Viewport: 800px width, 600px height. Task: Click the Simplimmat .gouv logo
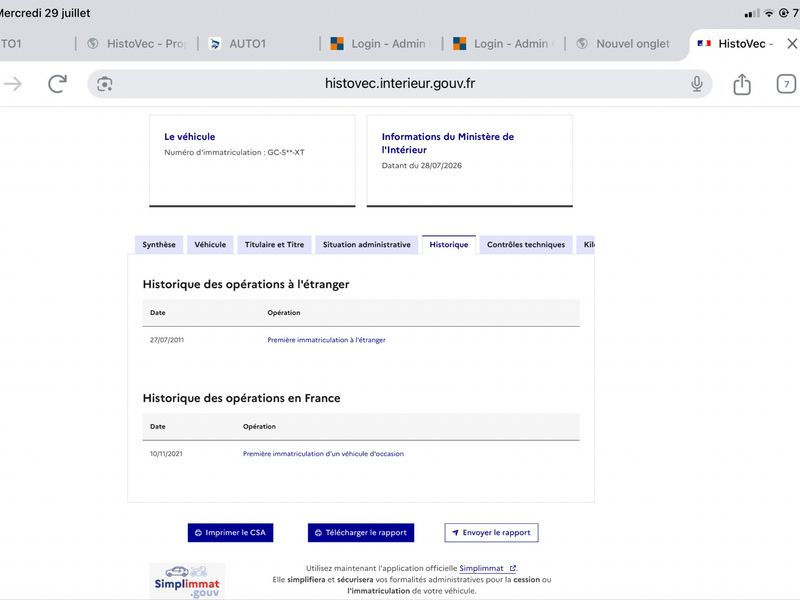(x=187, y=581)
